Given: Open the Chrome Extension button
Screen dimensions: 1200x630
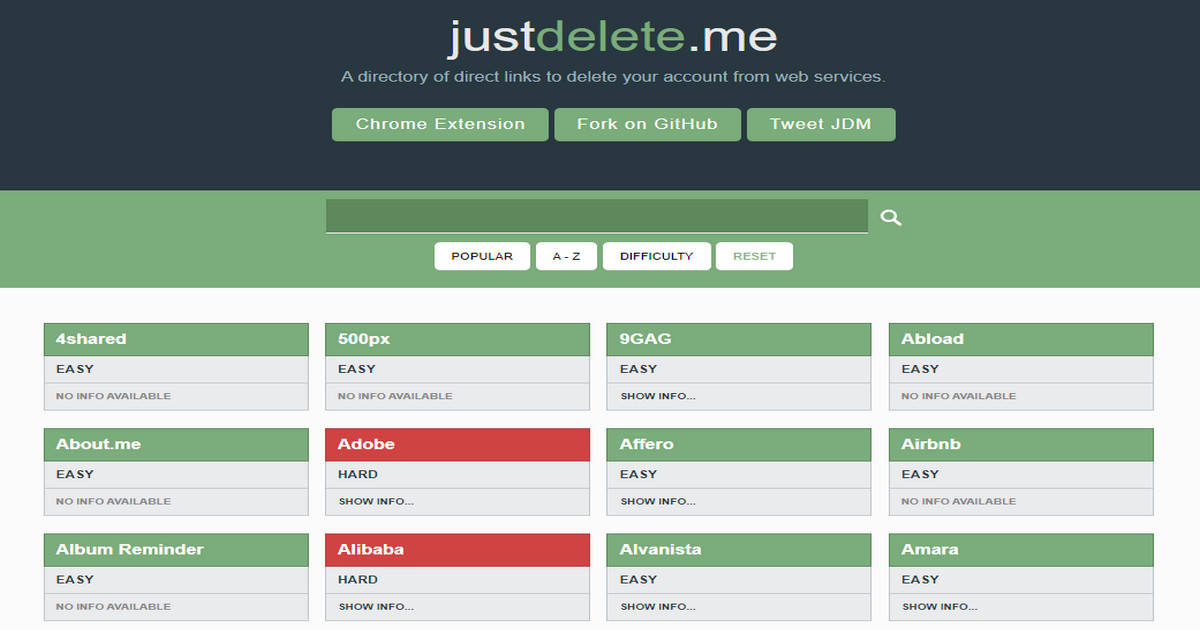Looking at the screenshot, I should tap(440, 124).
